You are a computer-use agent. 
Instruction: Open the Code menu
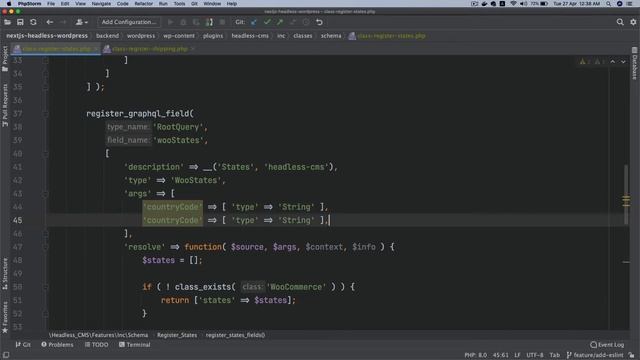[122, 4]
